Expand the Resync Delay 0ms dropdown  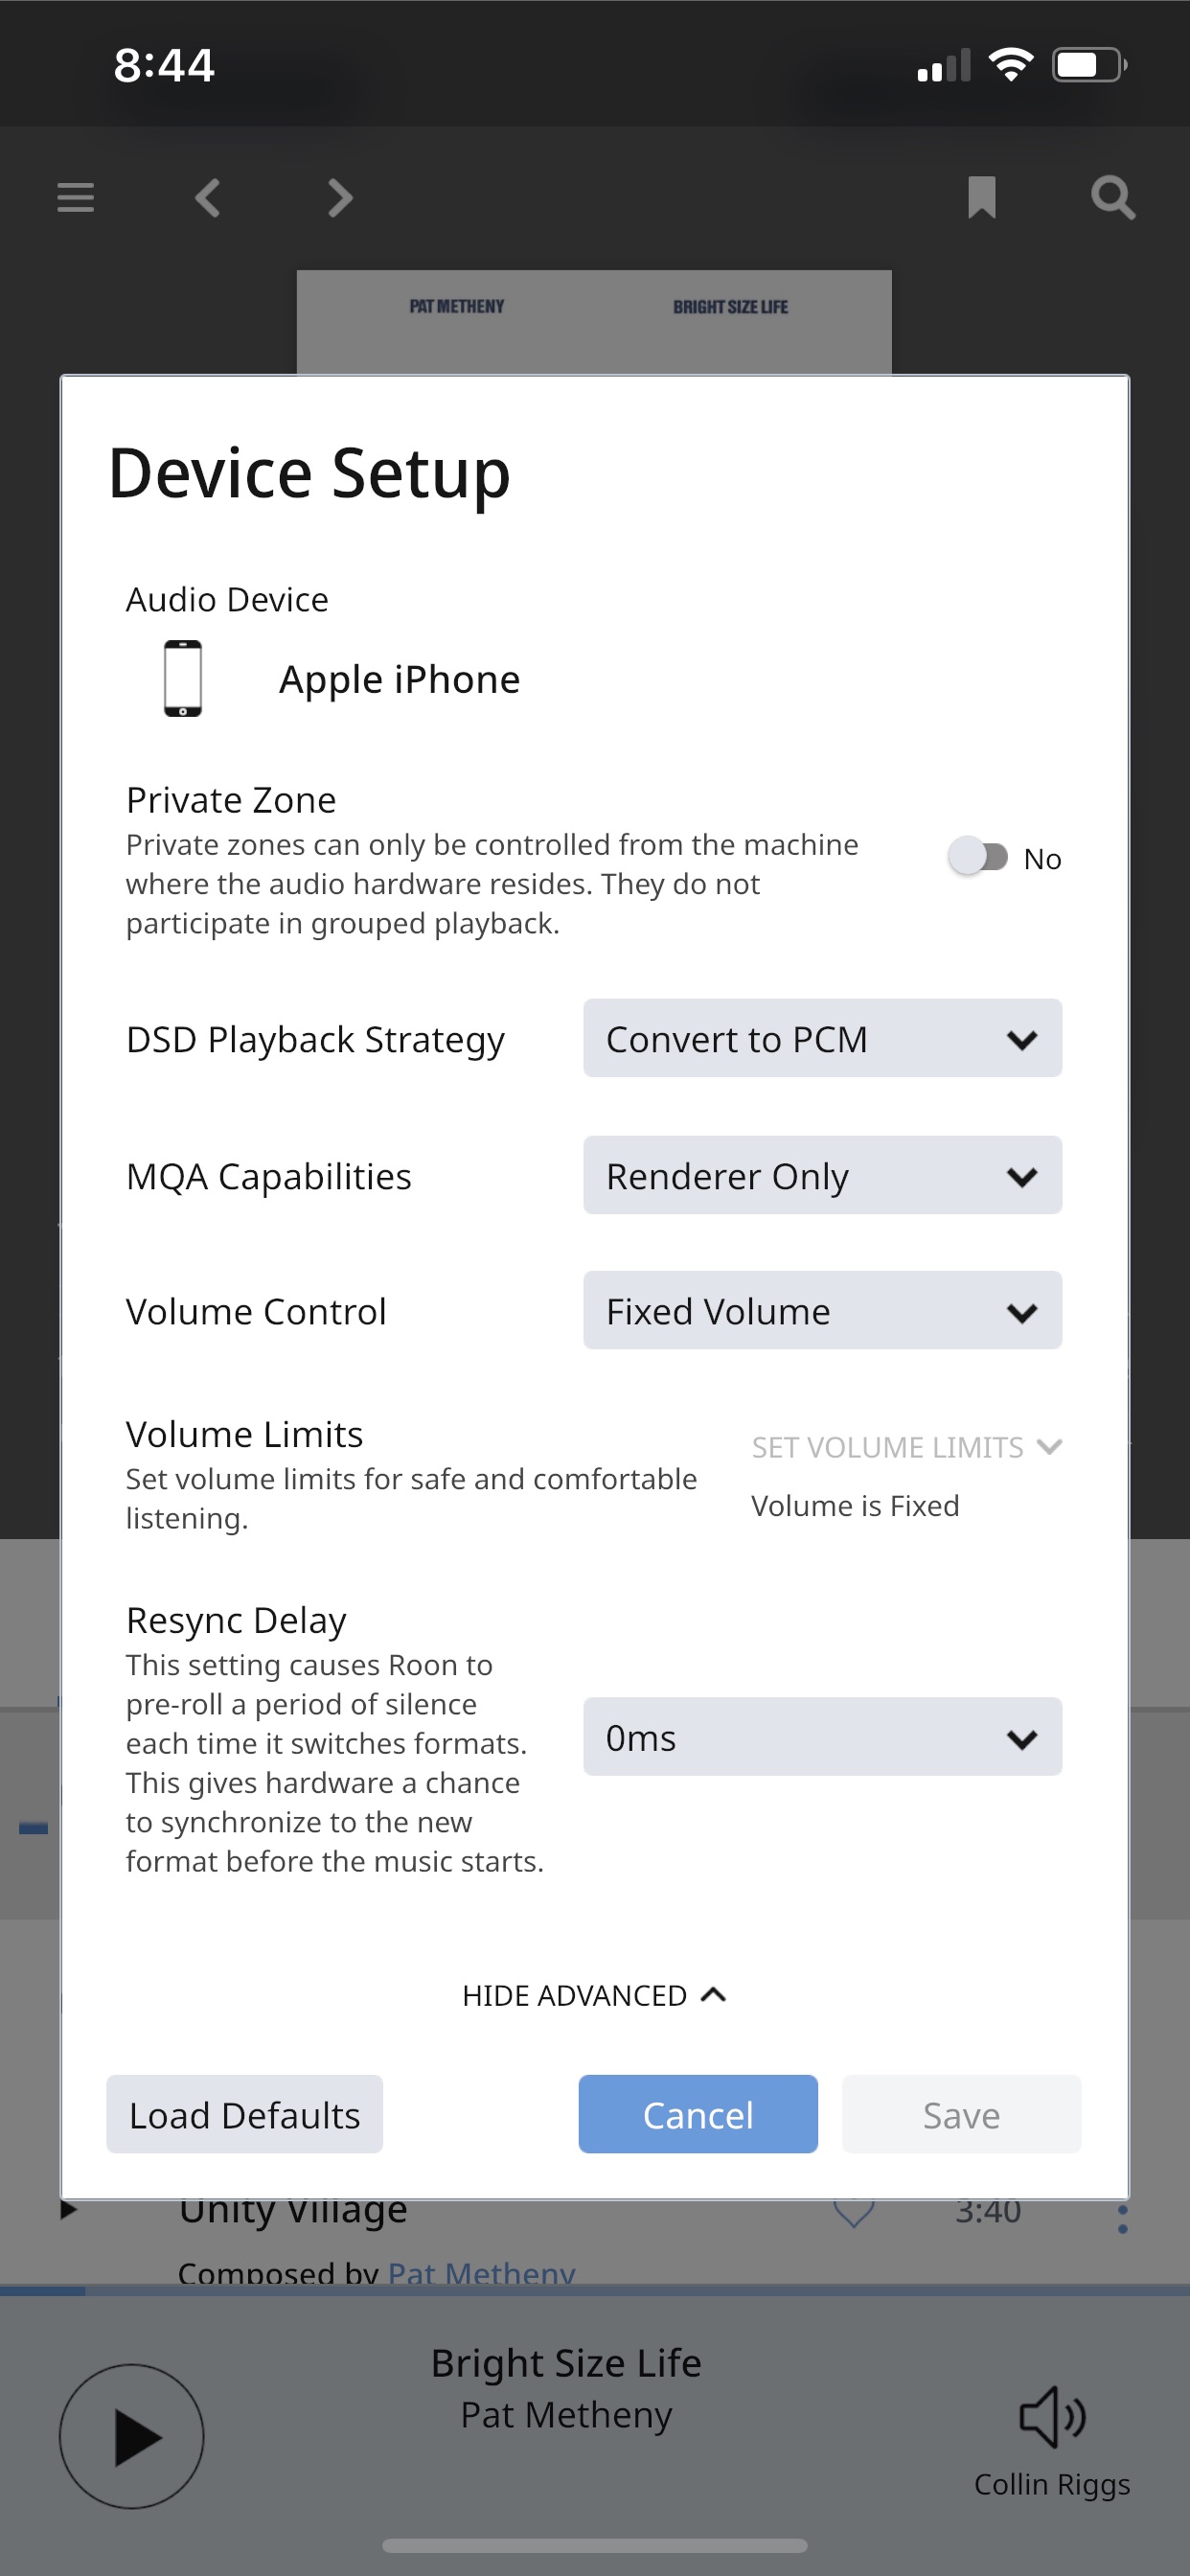click(822, 1736)
